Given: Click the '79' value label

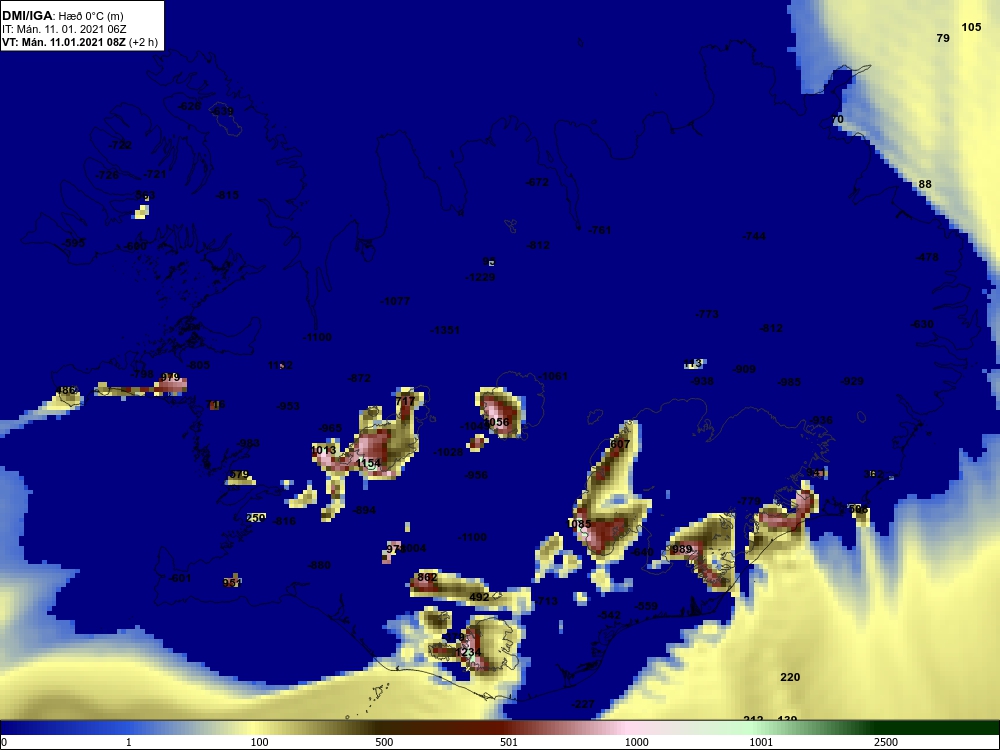Looking at the screenshot, I should [943, 38].
